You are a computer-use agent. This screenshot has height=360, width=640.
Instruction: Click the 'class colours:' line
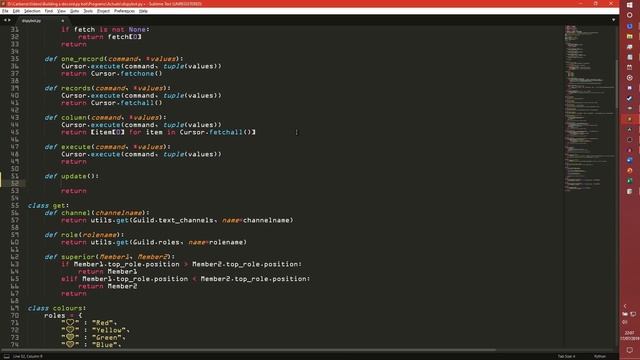click(x=57, y=308)
